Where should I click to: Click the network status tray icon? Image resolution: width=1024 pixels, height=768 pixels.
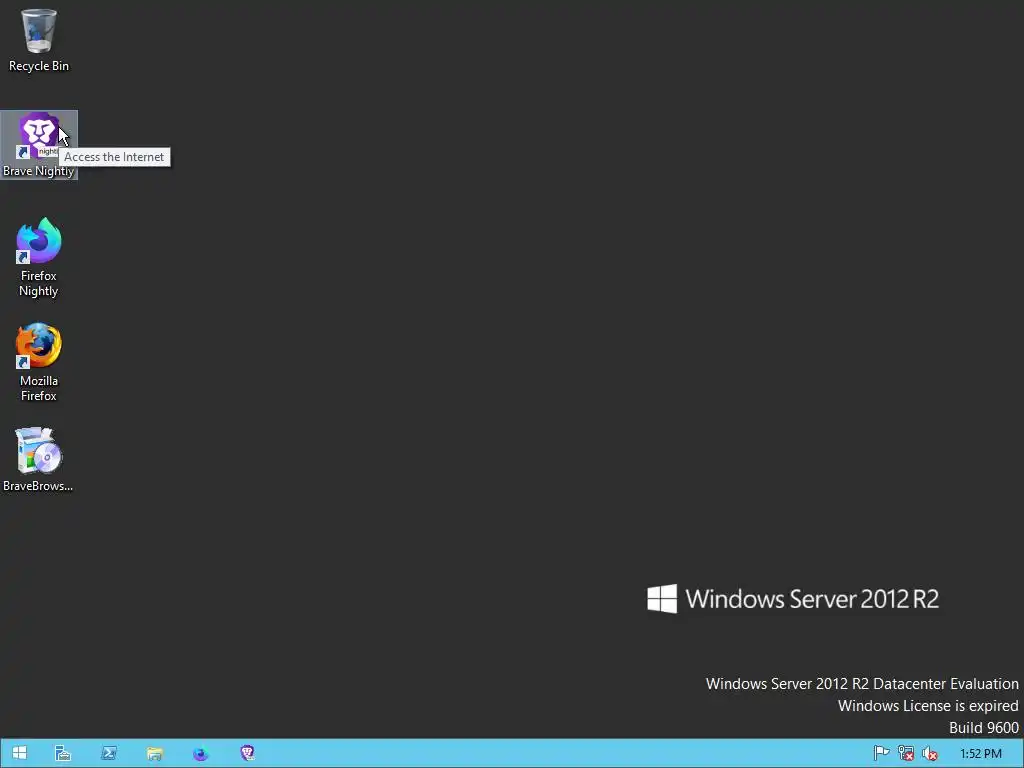[906, 753]
